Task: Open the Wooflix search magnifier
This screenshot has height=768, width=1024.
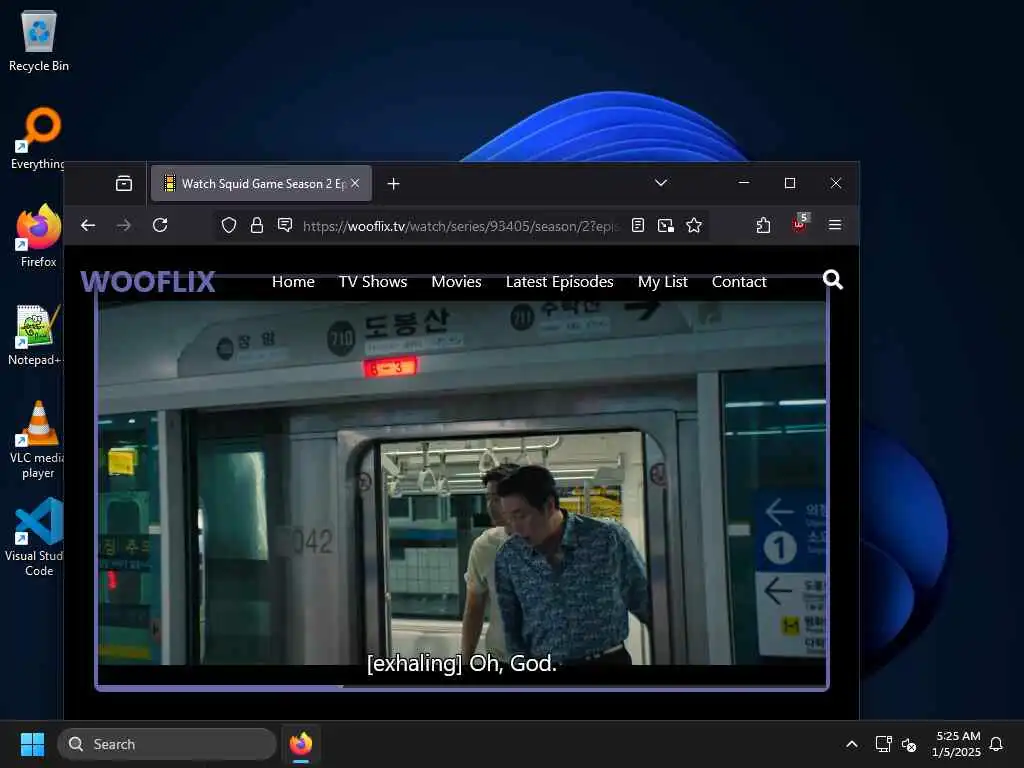Action: [833, 280]
